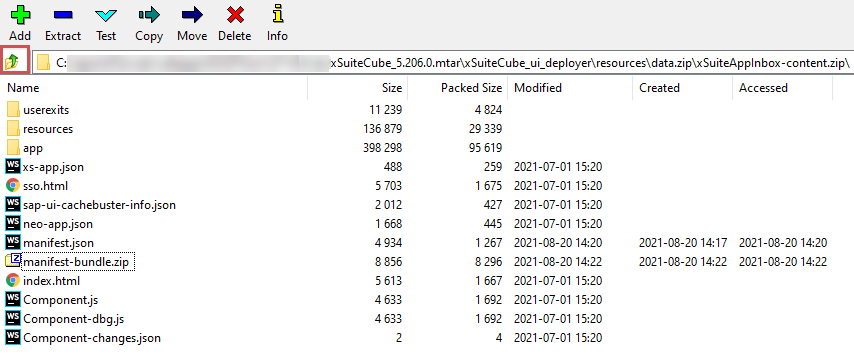Click sap-ui-cachebuster-info.json file icon
The image size is (854, 362).
tap(14, 205)
